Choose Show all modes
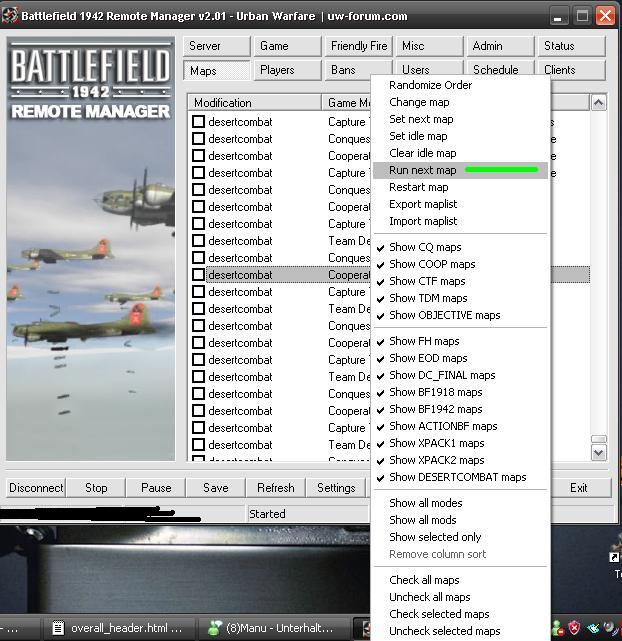Image resolution: width=622 pixels, height=641 pixels. (x=460, y=503)
